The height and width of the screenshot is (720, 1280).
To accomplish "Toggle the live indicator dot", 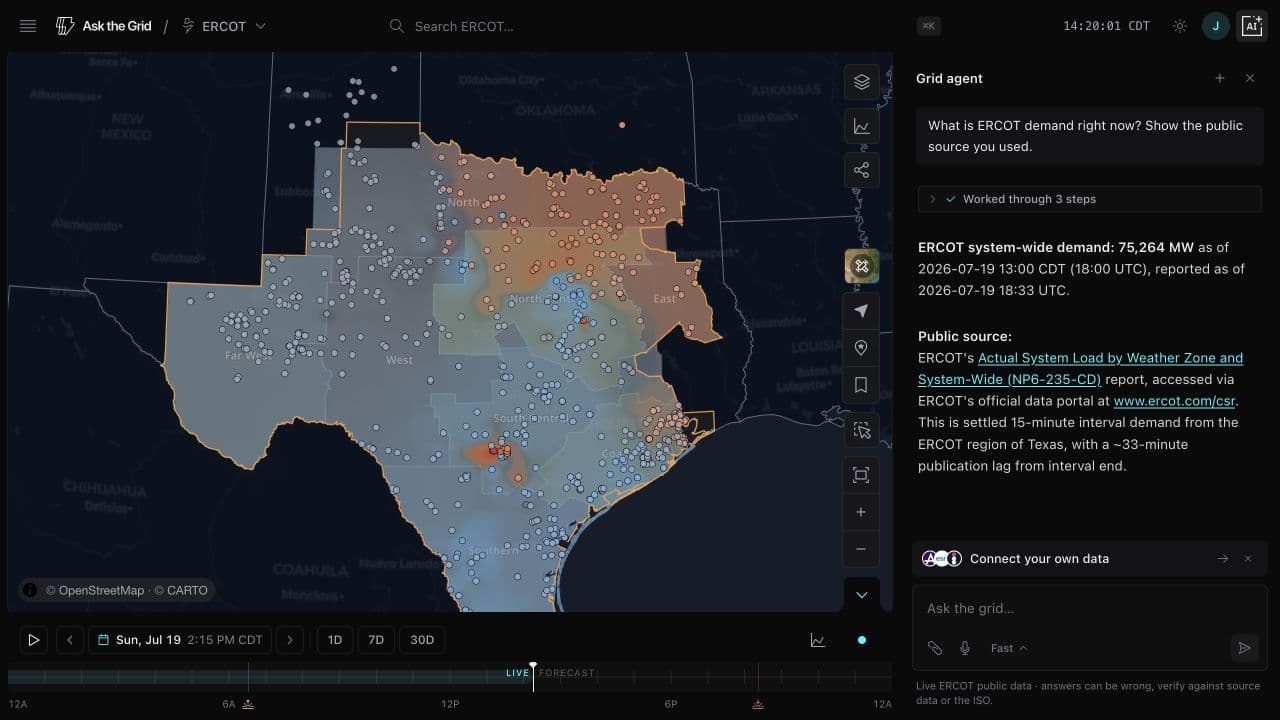I will pos(862,640).
